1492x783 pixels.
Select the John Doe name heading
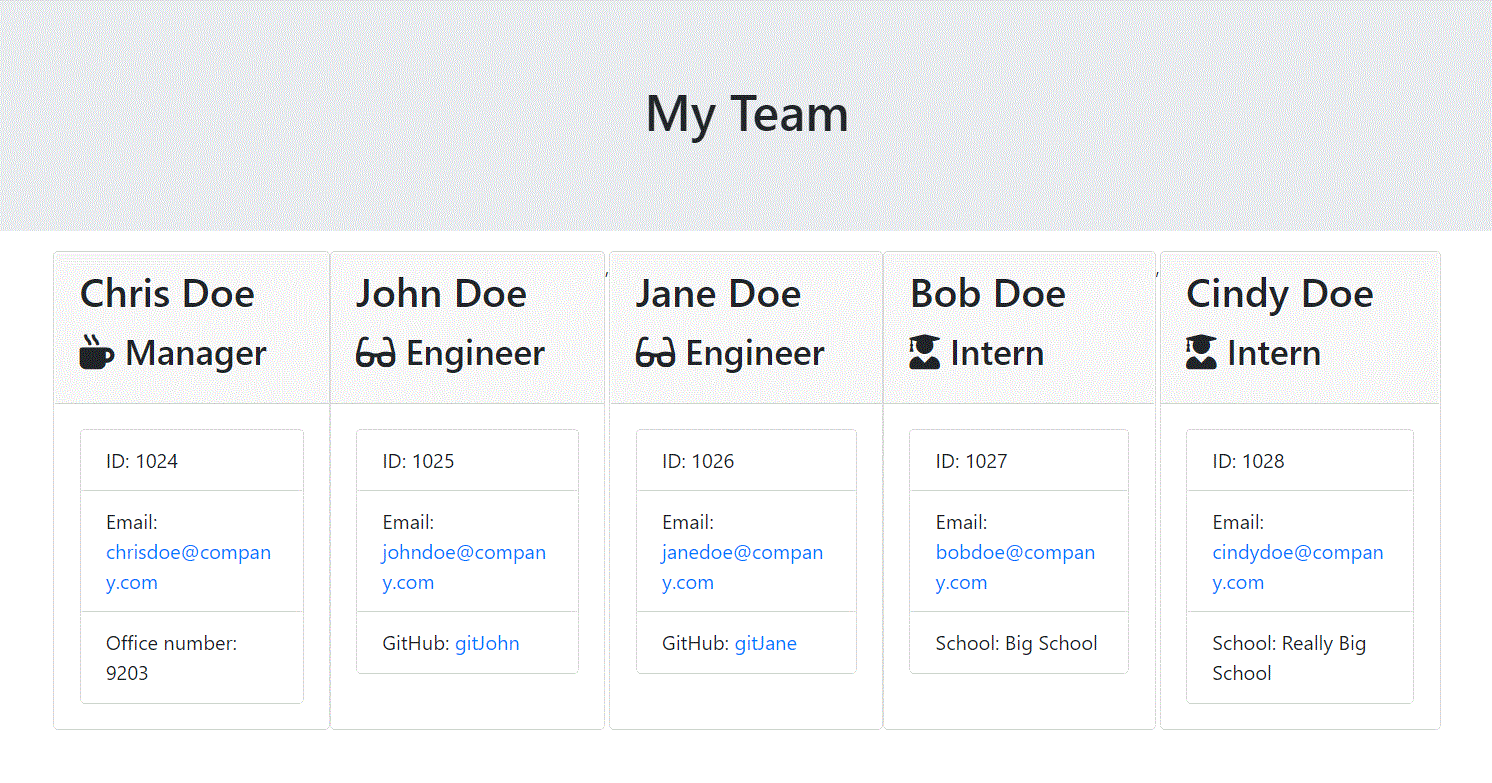click(x=441, y=293)
